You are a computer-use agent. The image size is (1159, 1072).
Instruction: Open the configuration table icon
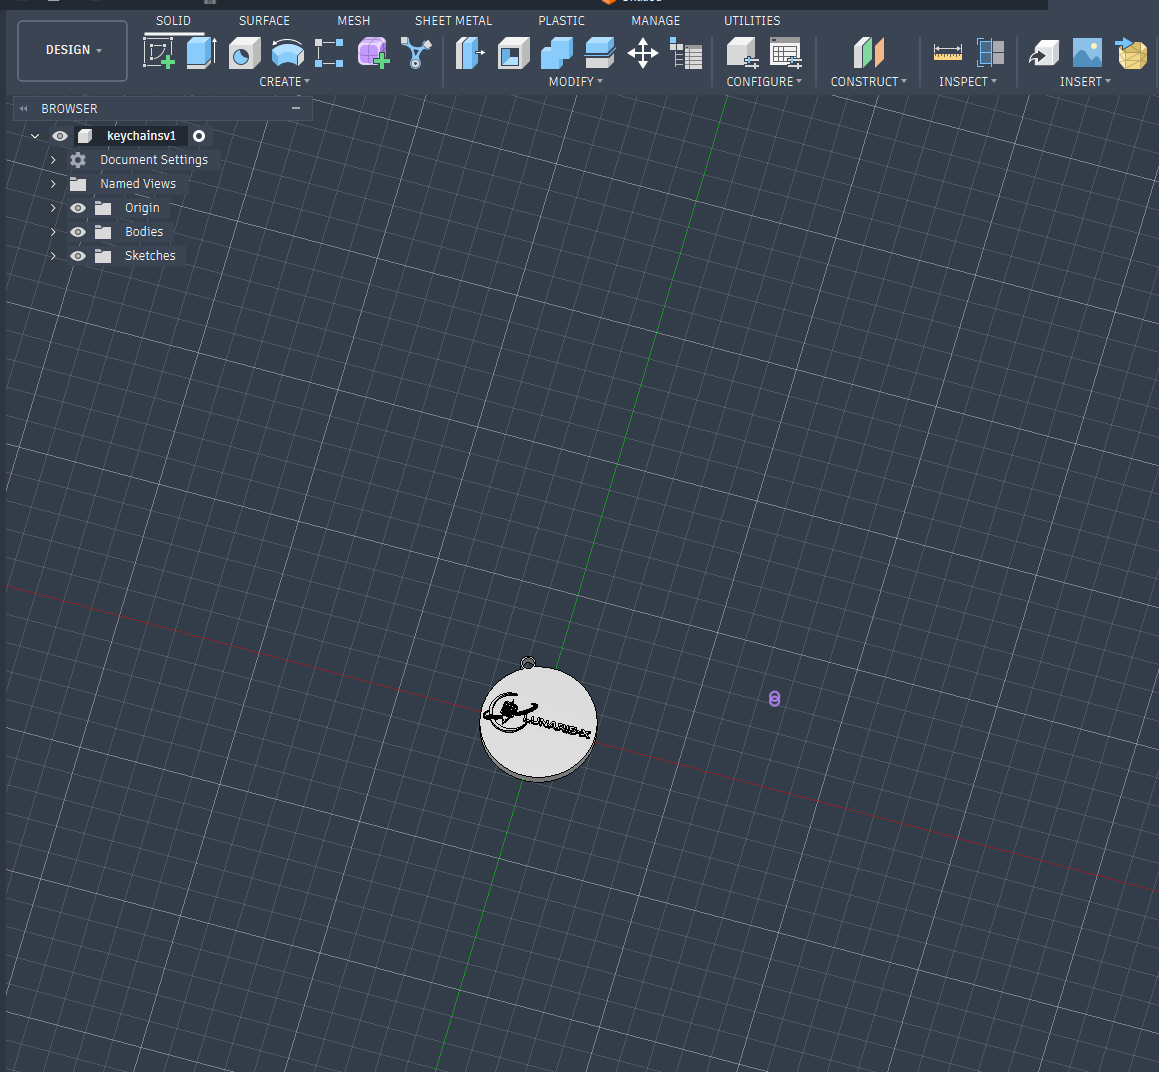pos(785,53)
